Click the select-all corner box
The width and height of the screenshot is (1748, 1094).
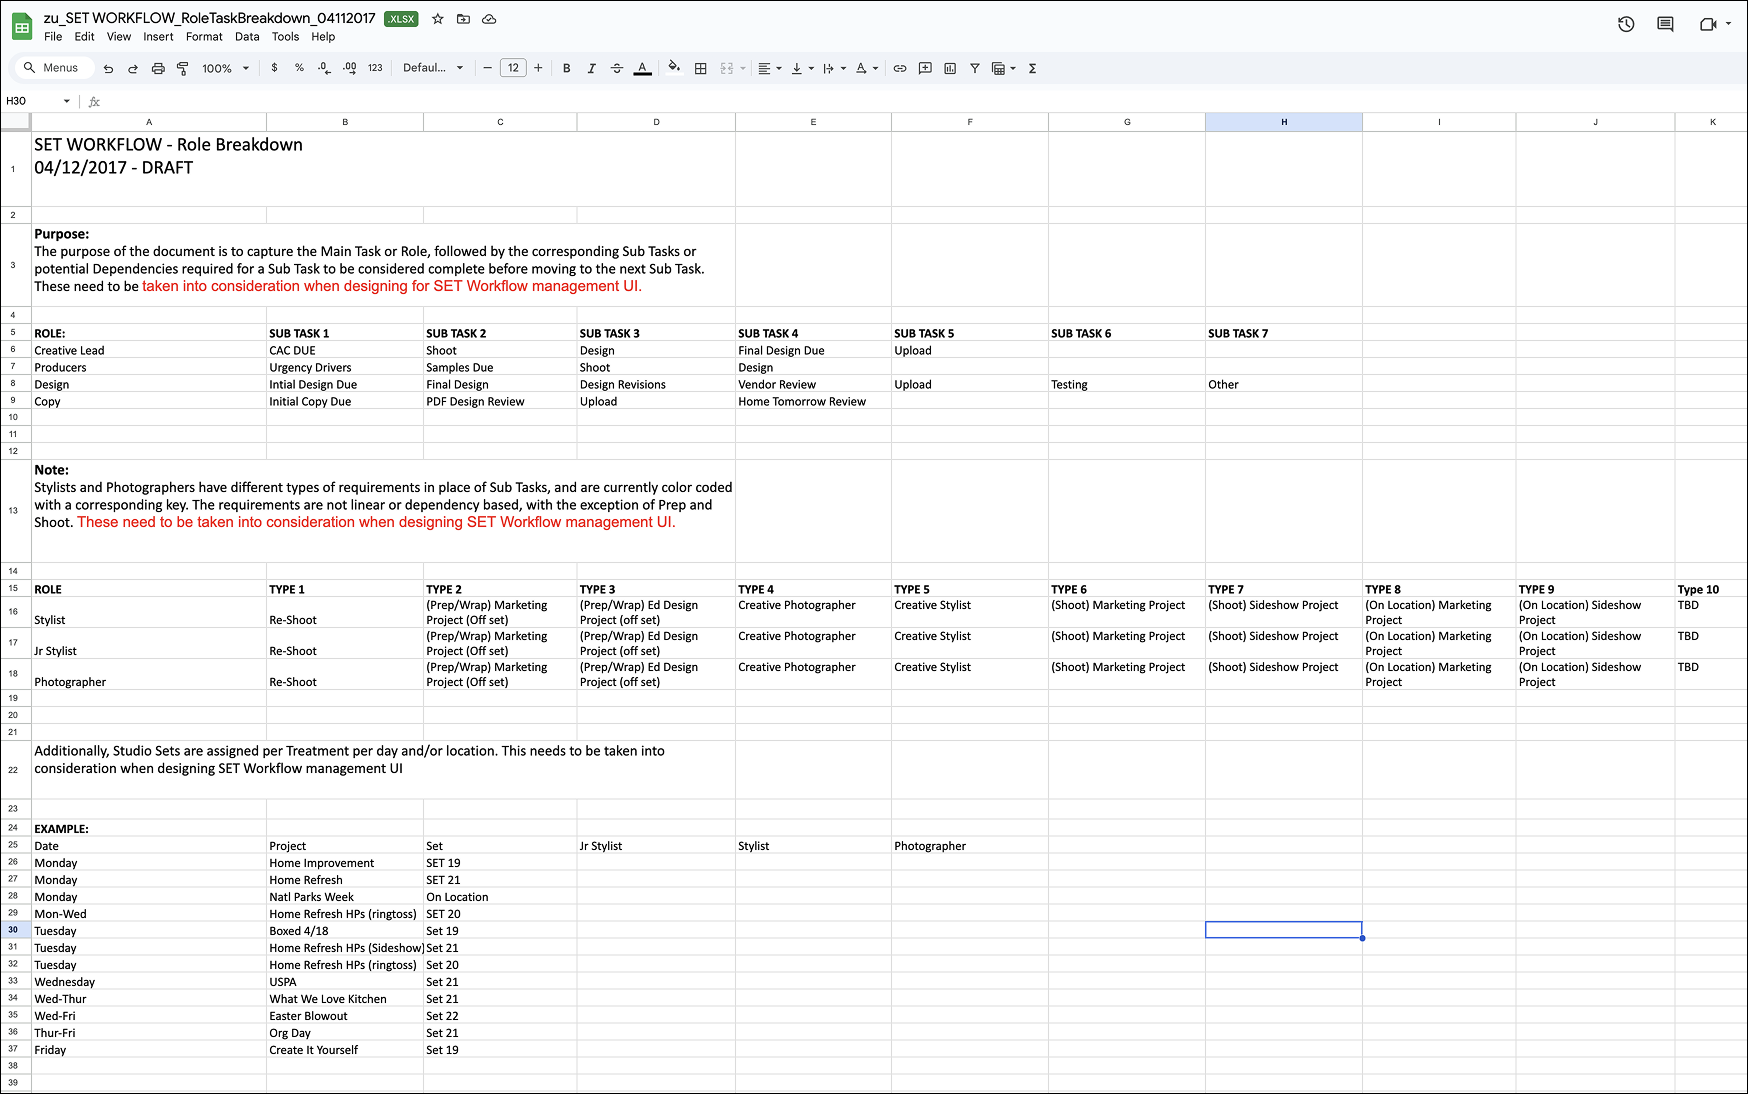[x=15, y=122]
